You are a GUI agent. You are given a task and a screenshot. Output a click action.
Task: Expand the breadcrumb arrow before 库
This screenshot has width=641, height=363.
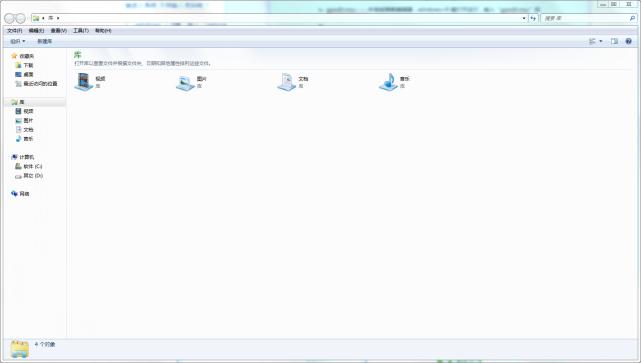pos(43,18)
